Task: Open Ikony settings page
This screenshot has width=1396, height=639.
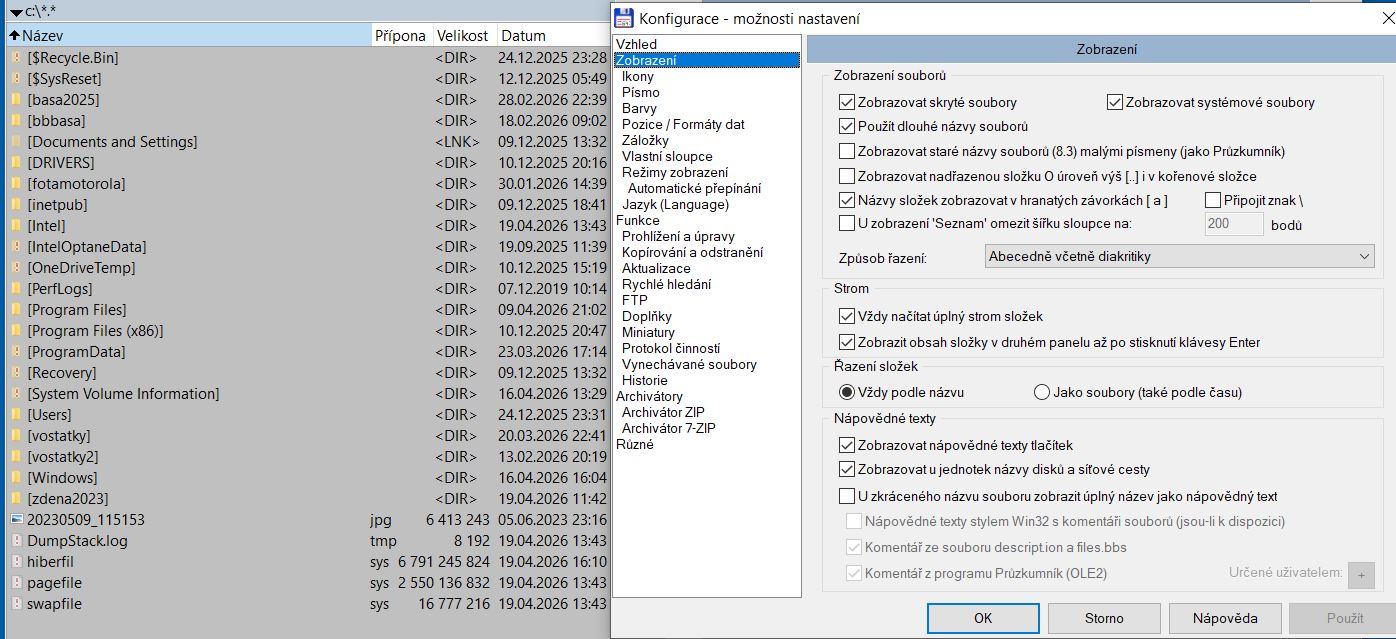Action: [637, 76]
